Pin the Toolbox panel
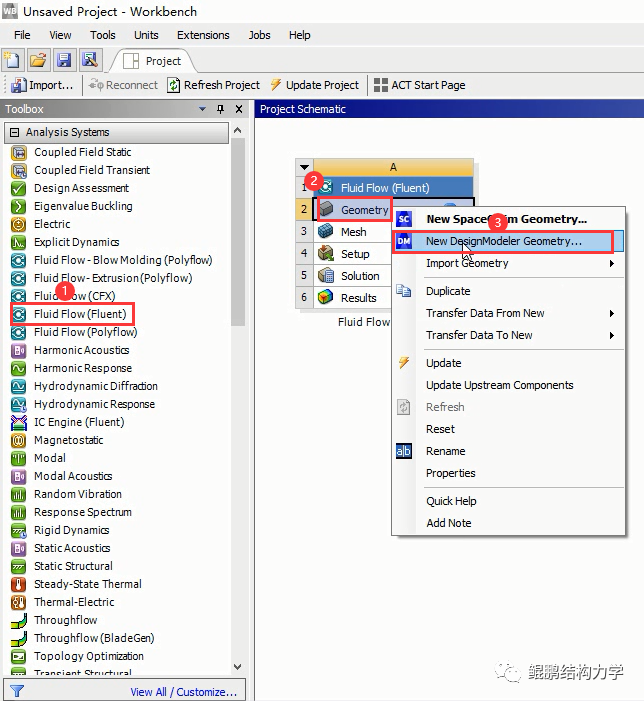Screen dimensions: 644x701 [220, 109]
